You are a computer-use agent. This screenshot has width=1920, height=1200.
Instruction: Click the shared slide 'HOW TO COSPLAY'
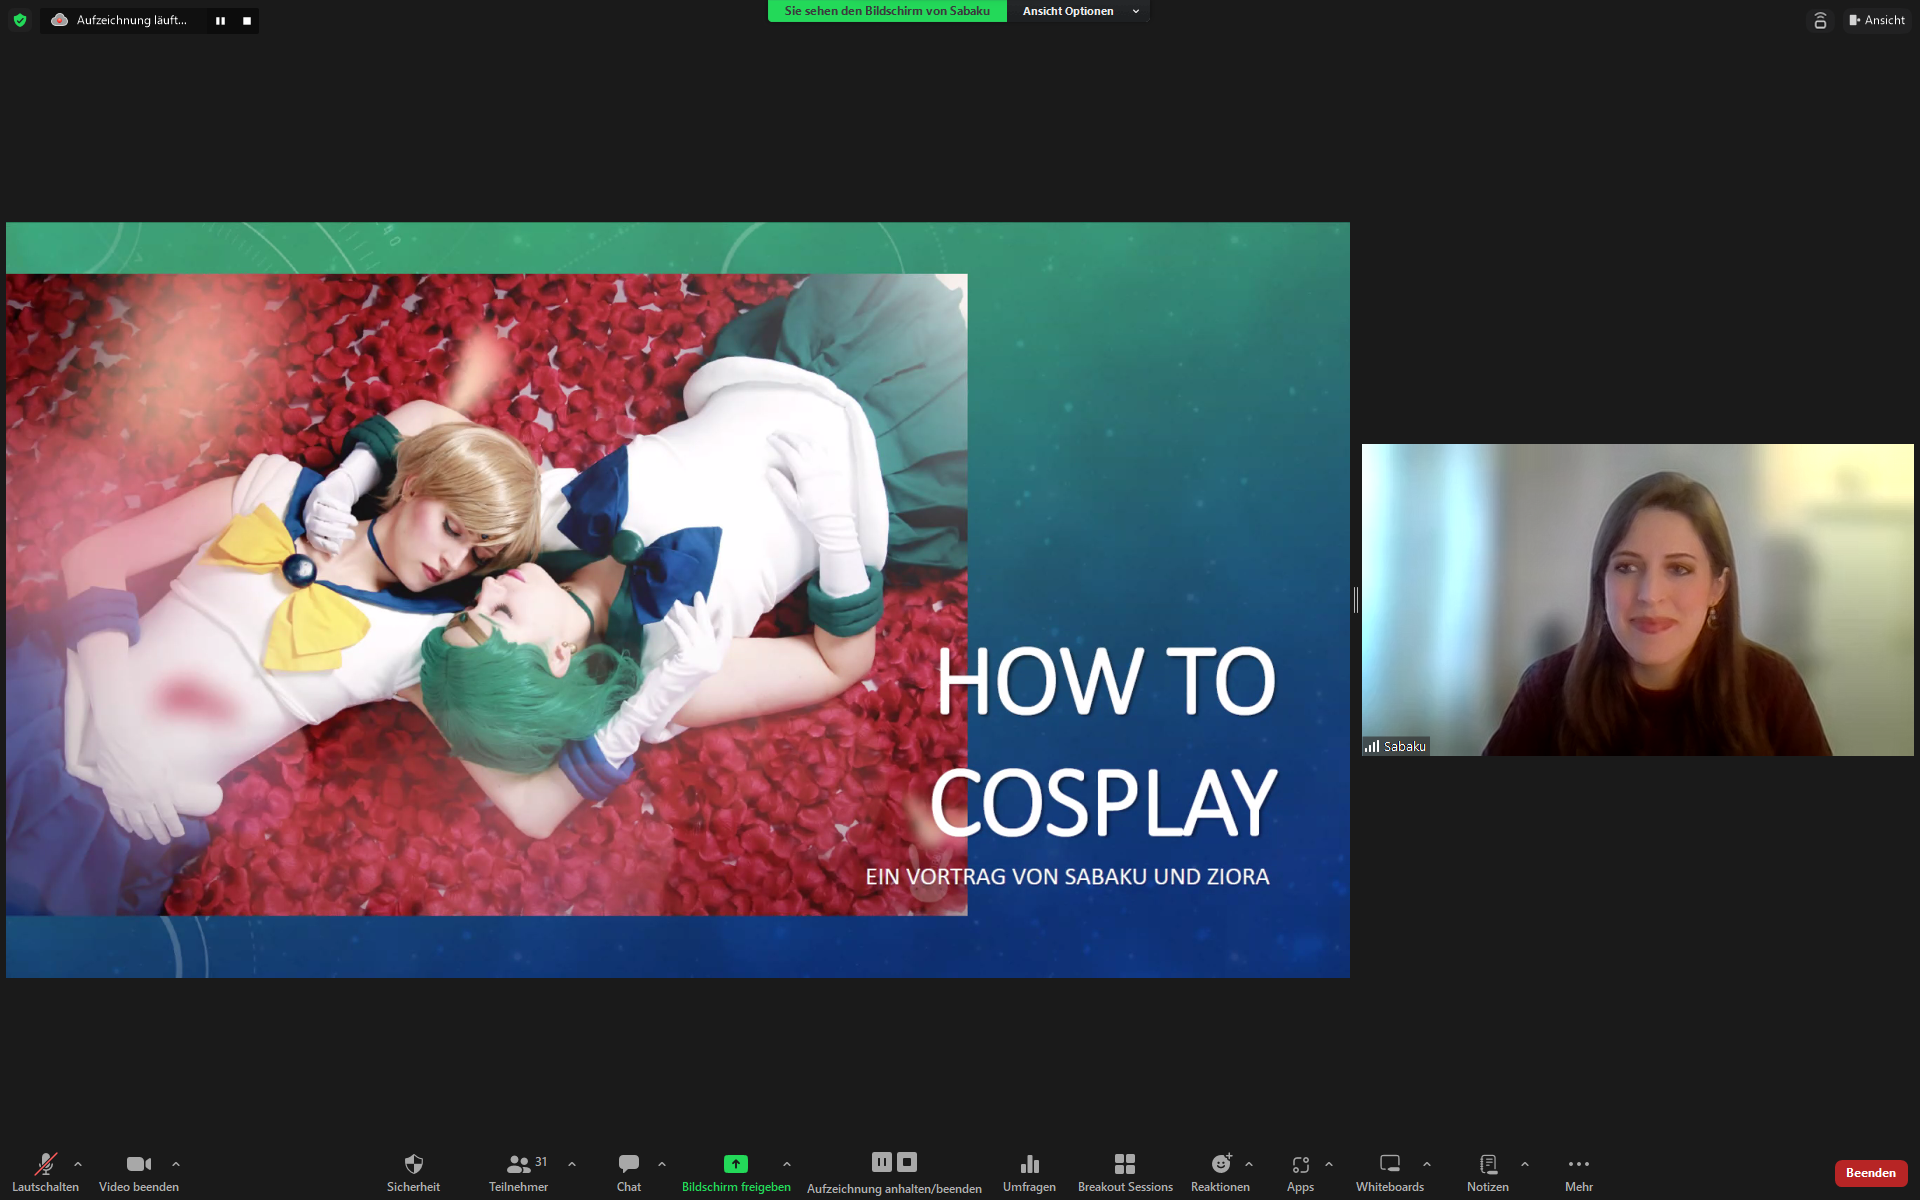(x=678, y=600)
